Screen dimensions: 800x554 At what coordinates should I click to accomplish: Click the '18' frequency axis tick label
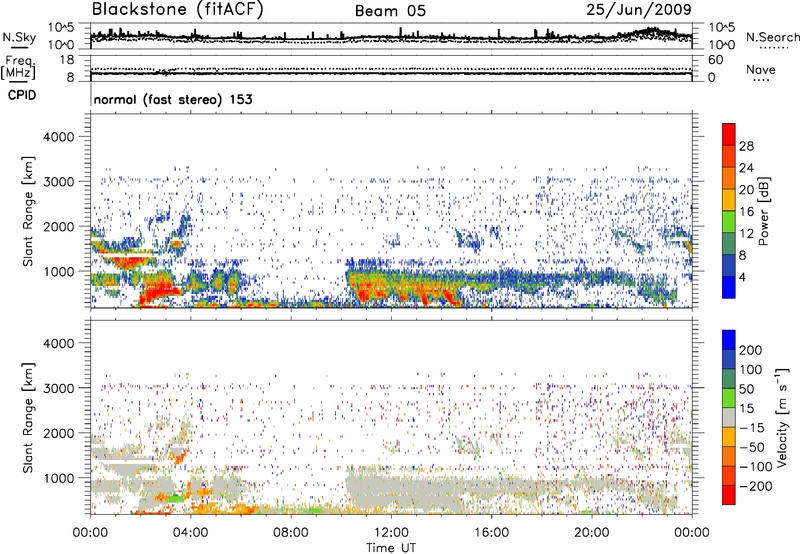pyautogui.click(x=66, y=60)
